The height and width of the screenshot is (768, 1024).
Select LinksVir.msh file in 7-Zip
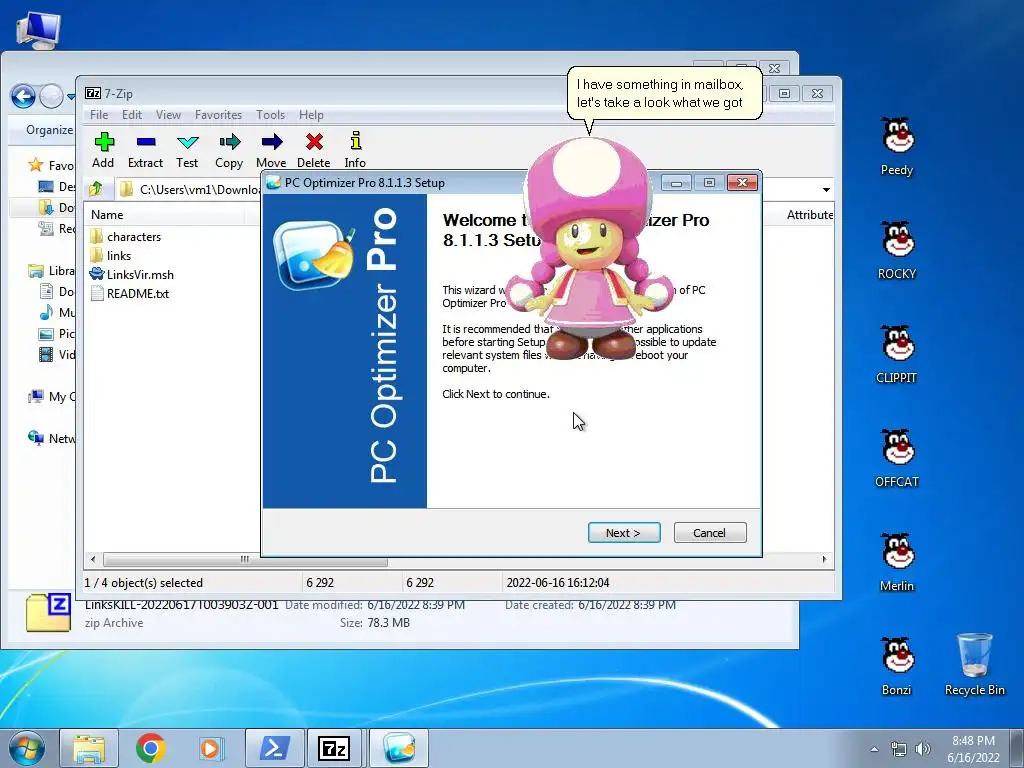(x=132, y=274)
